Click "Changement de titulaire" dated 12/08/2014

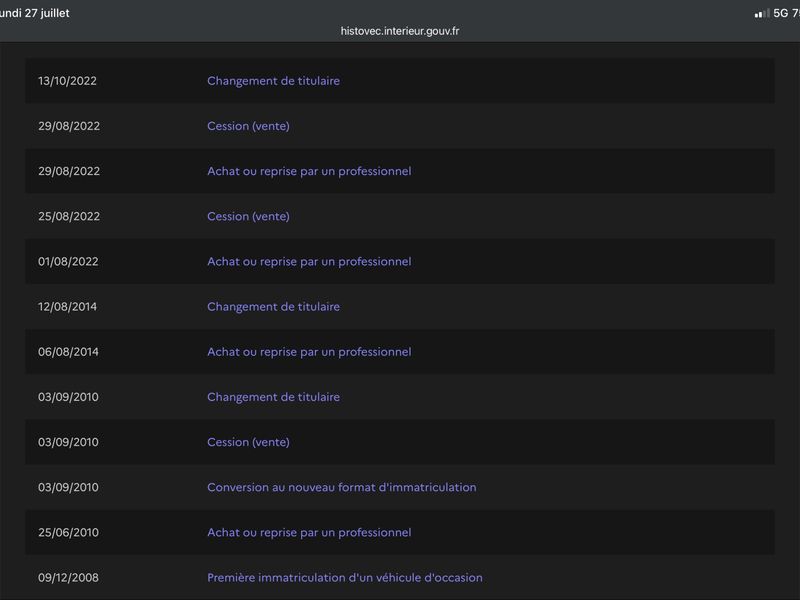pos(273,307)
